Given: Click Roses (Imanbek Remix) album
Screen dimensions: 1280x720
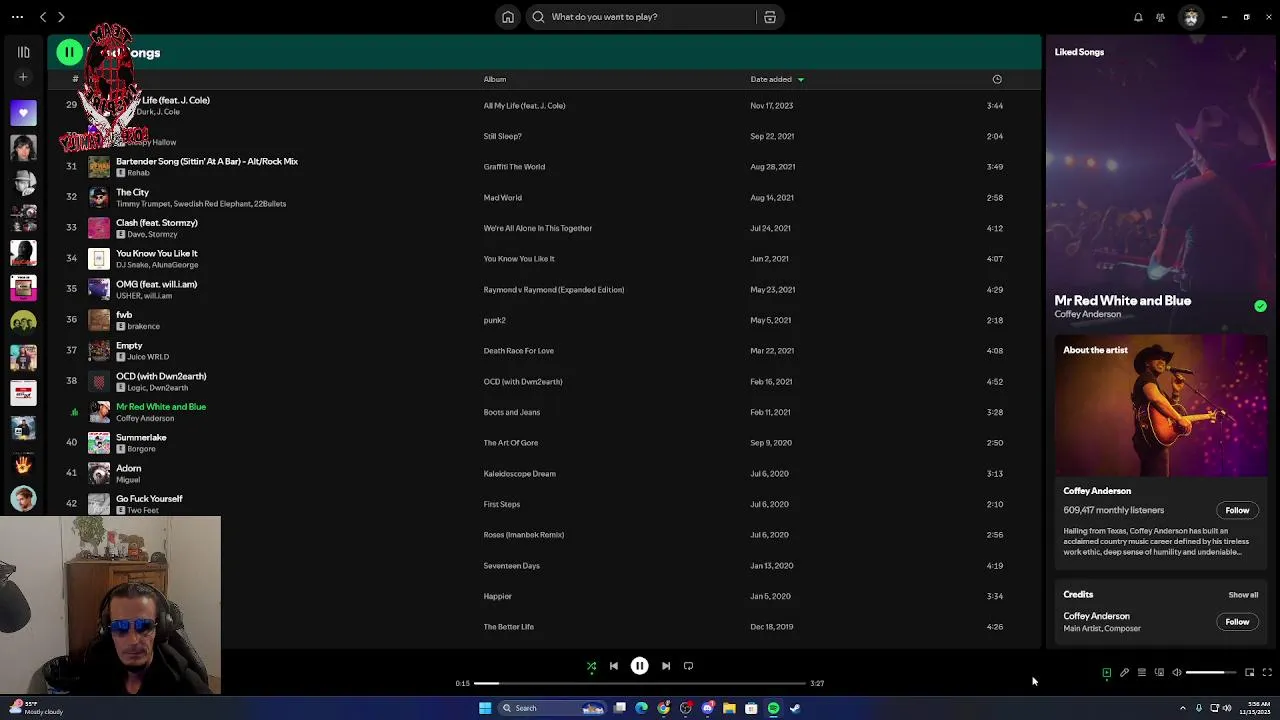Looking at the screenshot, I should tap(523, 535).
